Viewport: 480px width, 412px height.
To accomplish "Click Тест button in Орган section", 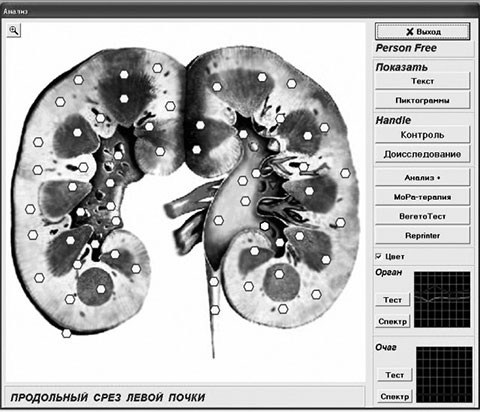I will (392, 300).
